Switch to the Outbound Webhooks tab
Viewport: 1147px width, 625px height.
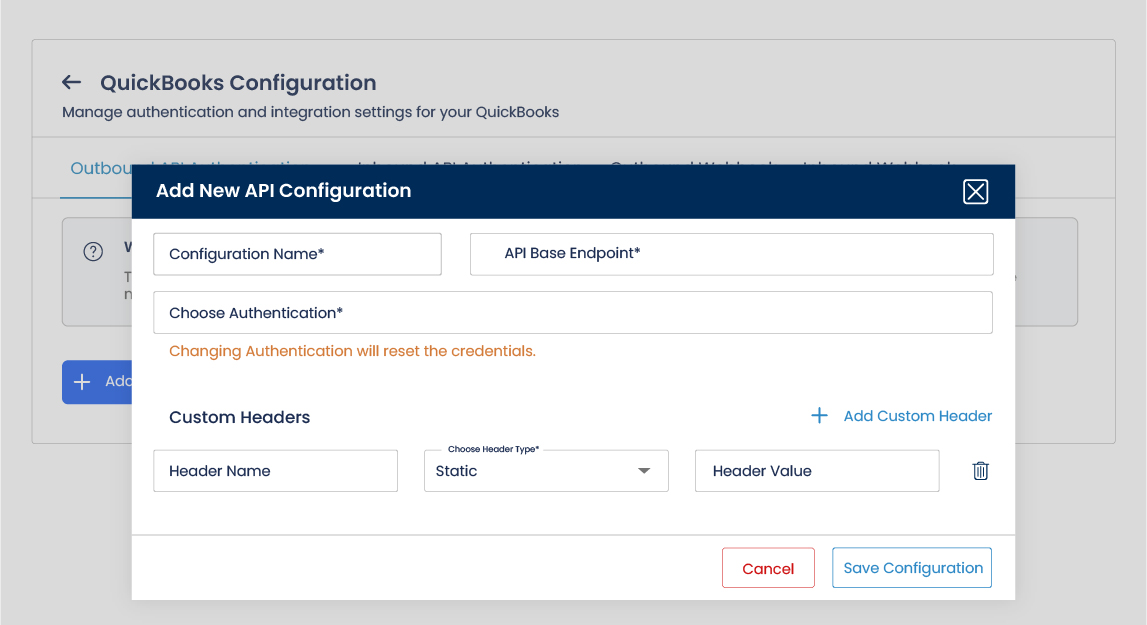[700, 160]
